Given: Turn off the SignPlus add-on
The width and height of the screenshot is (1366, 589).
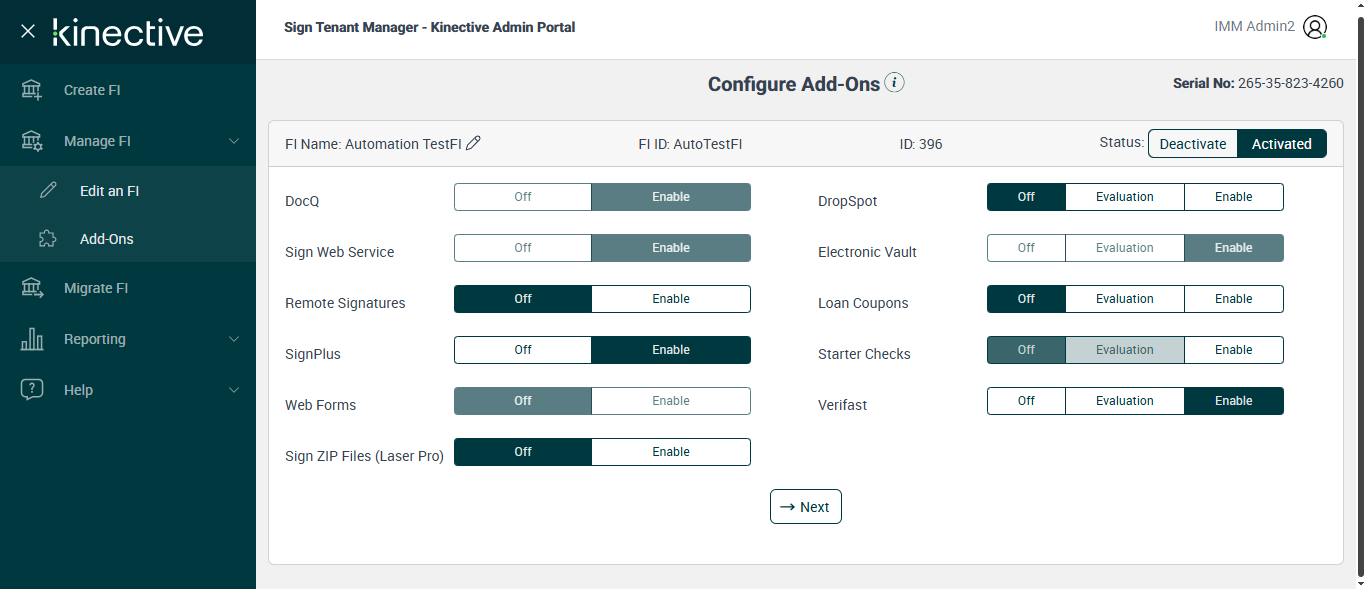Looking at the screenshot, I should 523,350.
